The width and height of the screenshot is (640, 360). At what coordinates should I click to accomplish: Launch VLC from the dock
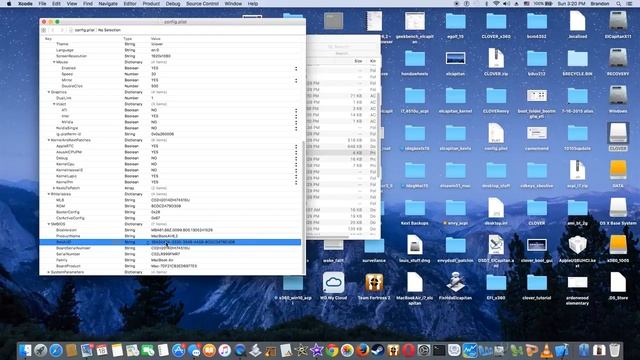[547, 350]
